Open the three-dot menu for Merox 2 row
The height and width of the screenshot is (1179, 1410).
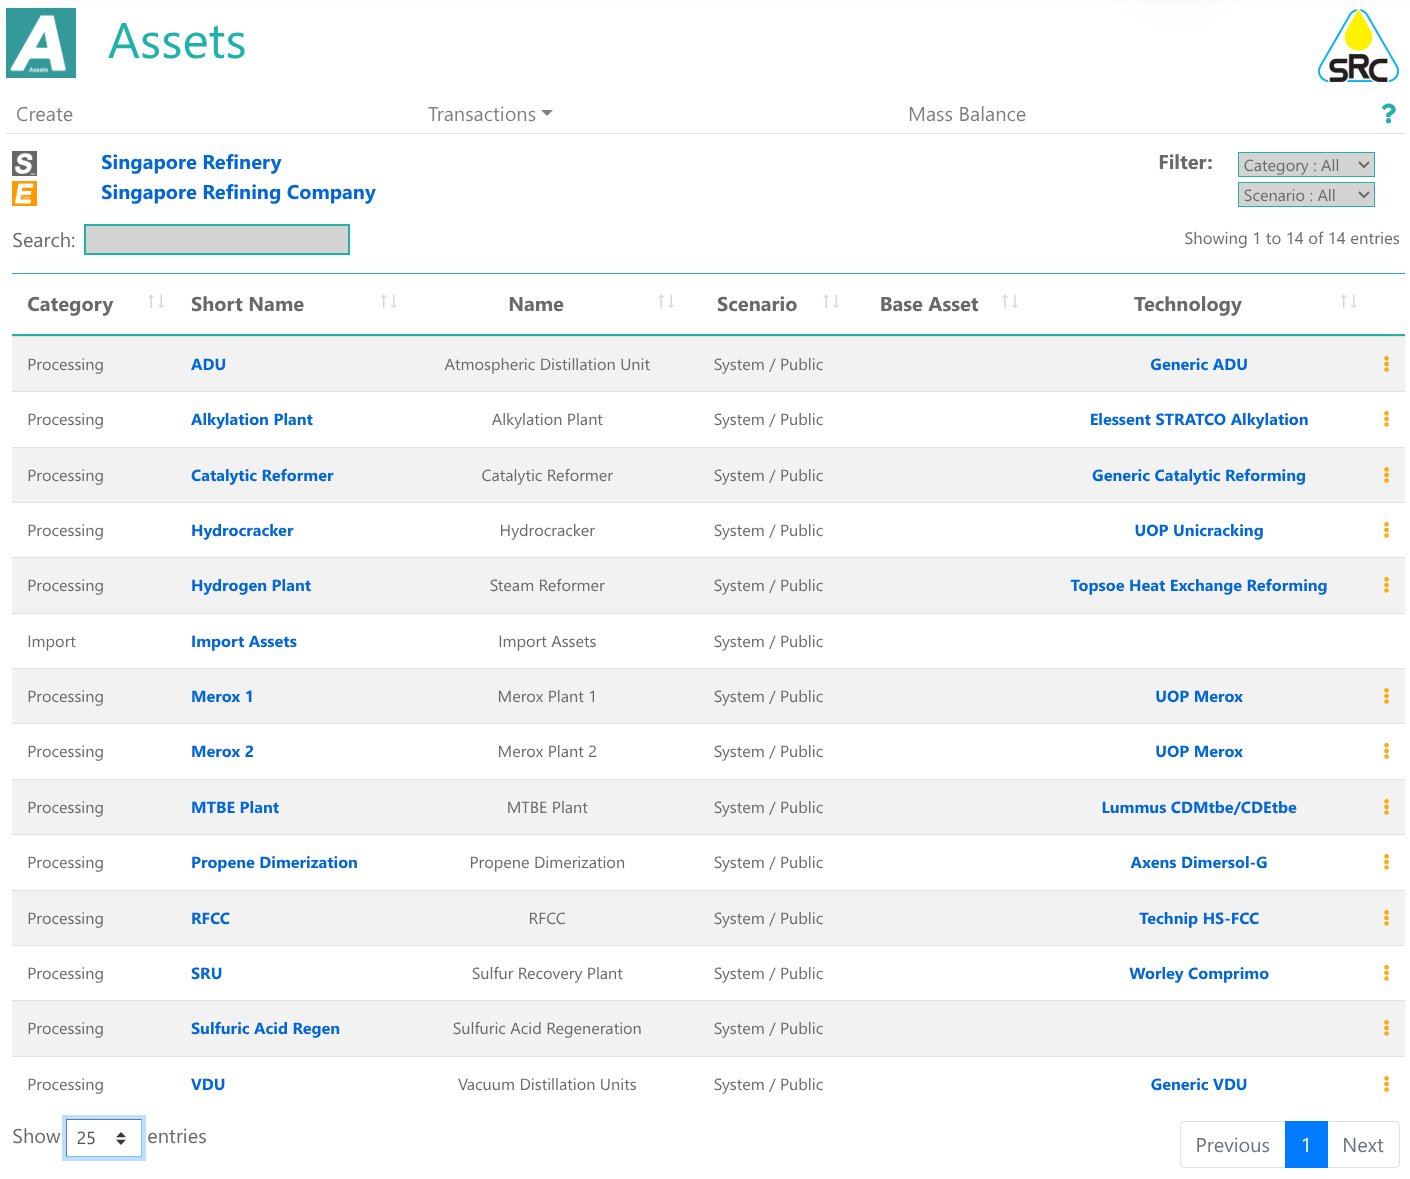coord(1386,751)
